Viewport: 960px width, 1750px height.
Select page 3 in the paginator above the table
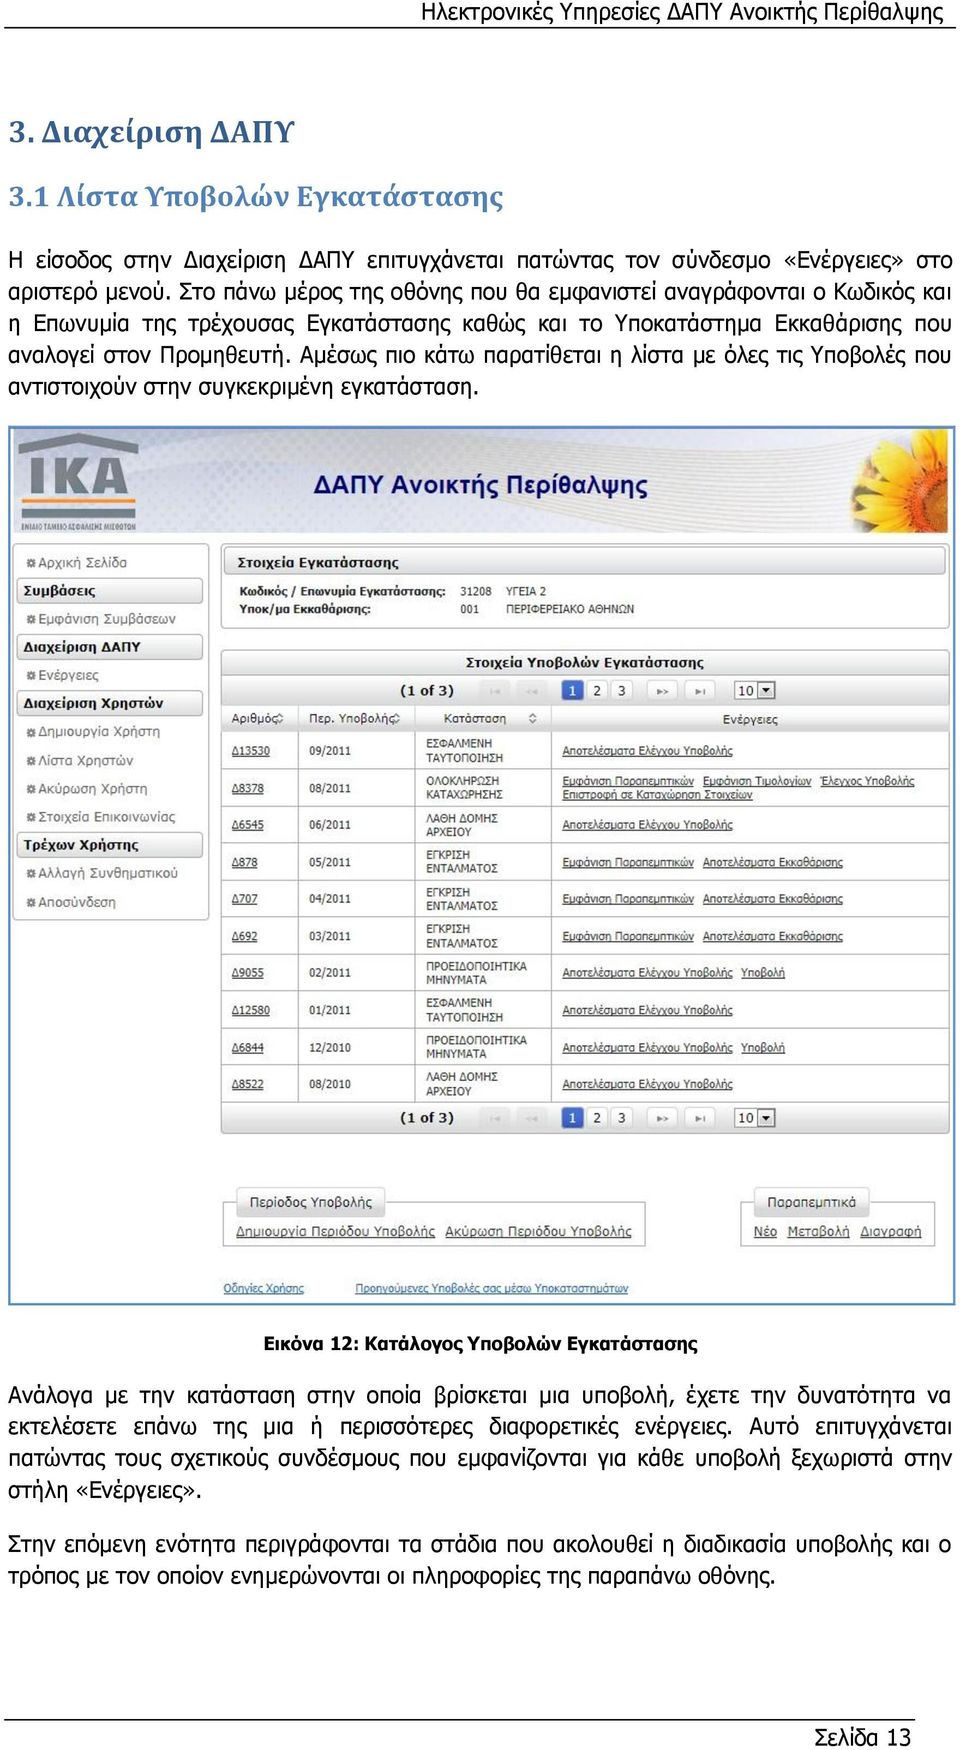tap(621, 691)
